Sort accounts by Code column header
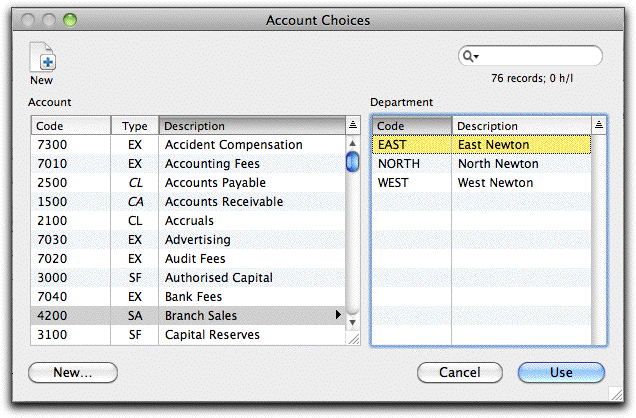The image size is (636, 418). click(x=71, y=126)
